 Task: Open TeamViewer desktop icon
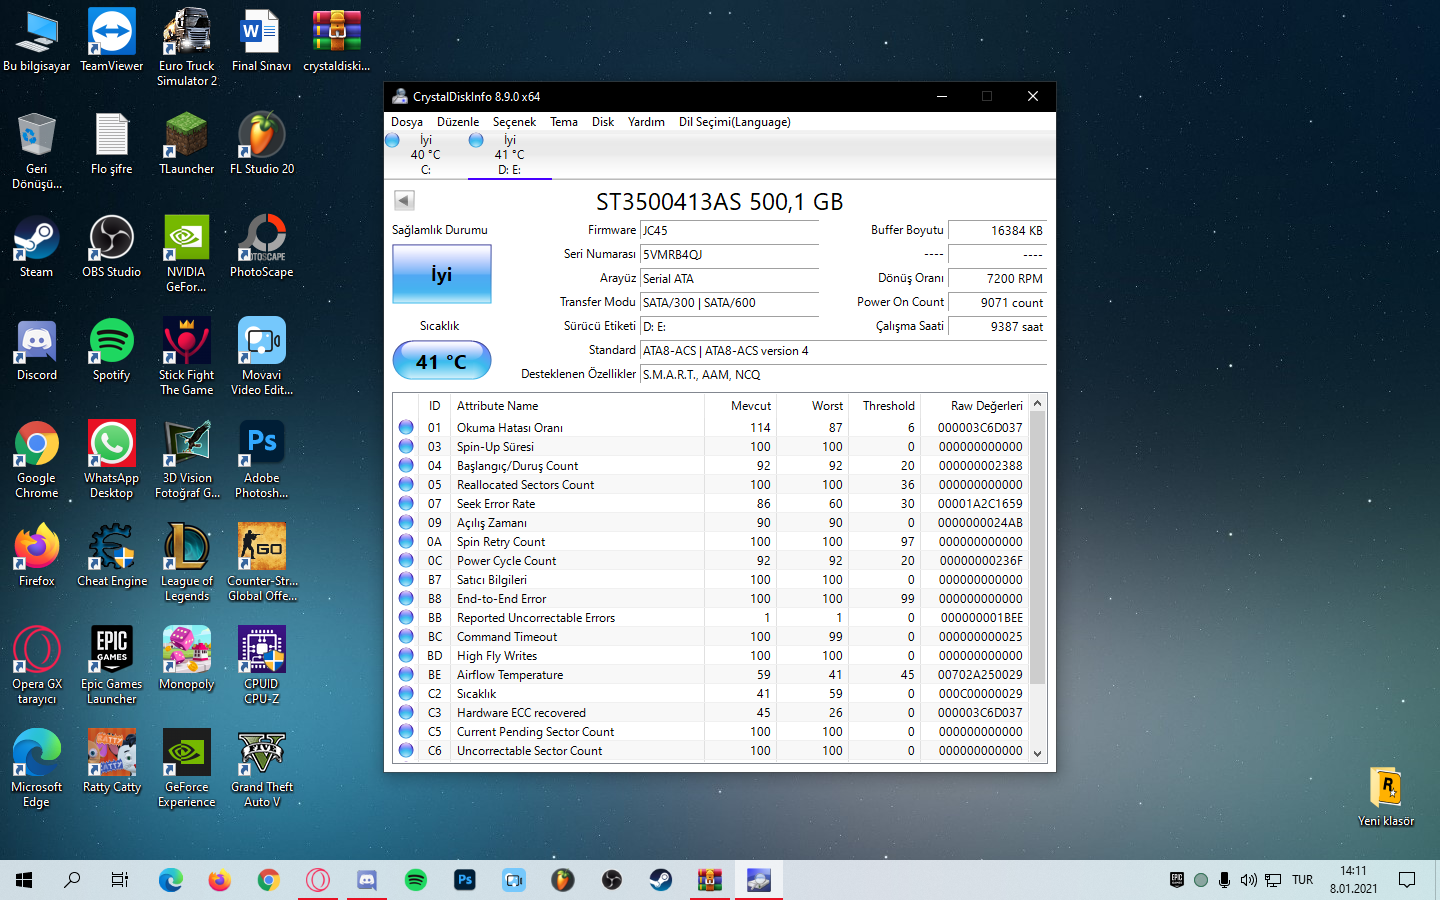click(112, 42)
